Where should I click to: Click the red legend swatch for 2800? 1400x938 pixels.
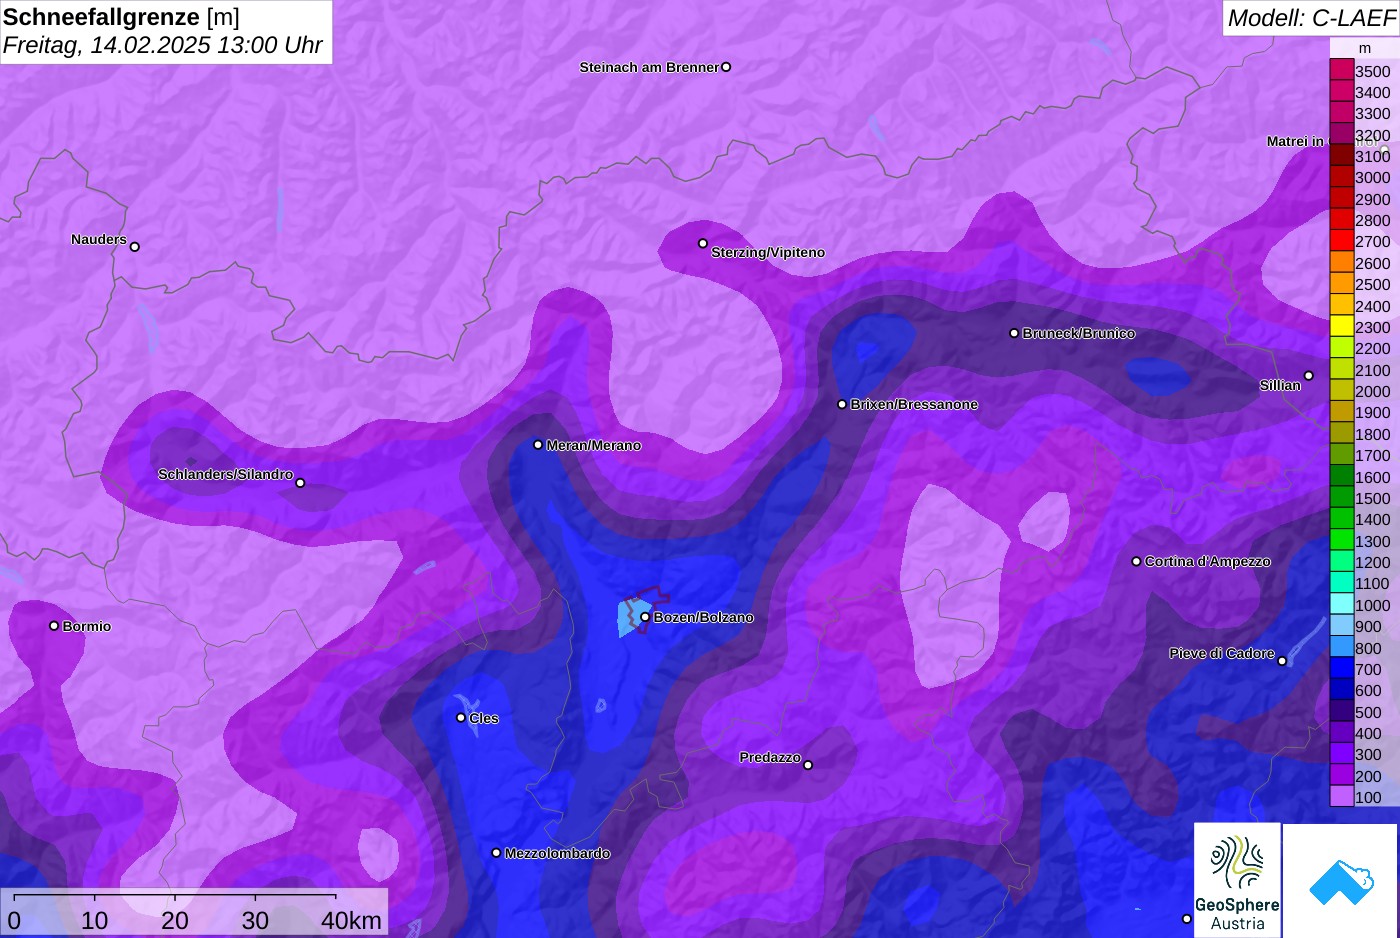click(x=1341, y=220)
